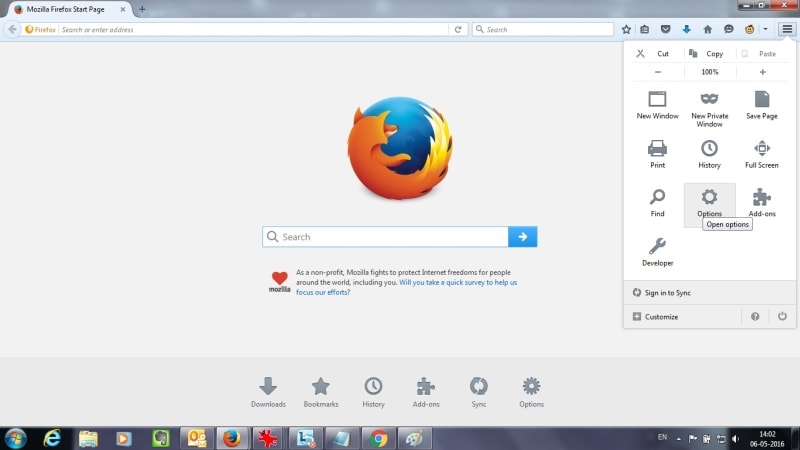Open the Windows Start button
Image resolution: width=800 pixels, height=450 pixels.
[15, 438]
